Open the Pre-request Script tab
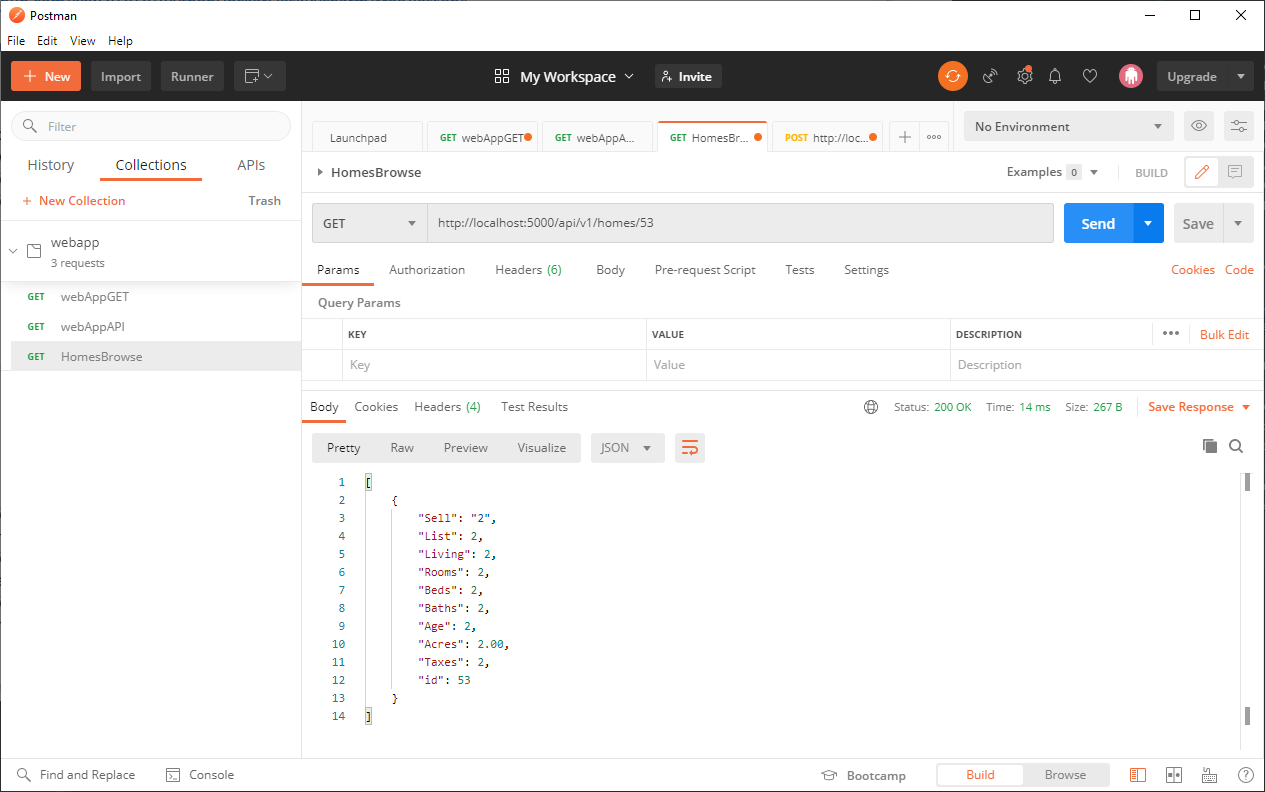This screenshot has width=1265, height=792. pyautogui.click(x=705, y=270)
